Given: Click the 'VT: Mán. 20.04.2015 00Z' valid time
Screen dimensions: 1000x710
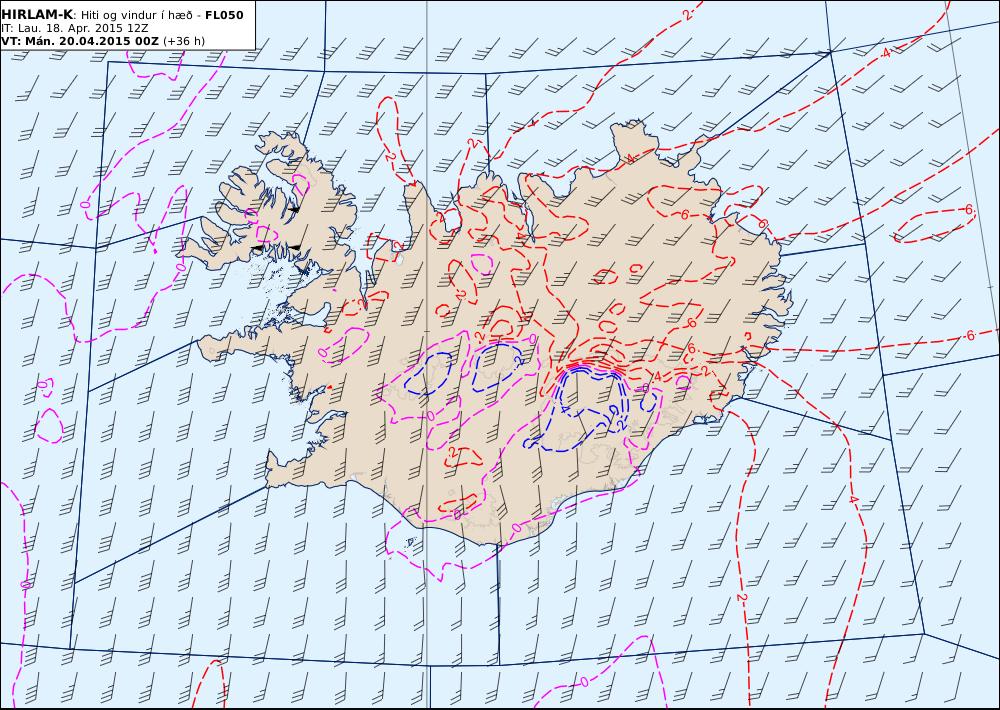Looking at the screenshot, I should (80, 41).
